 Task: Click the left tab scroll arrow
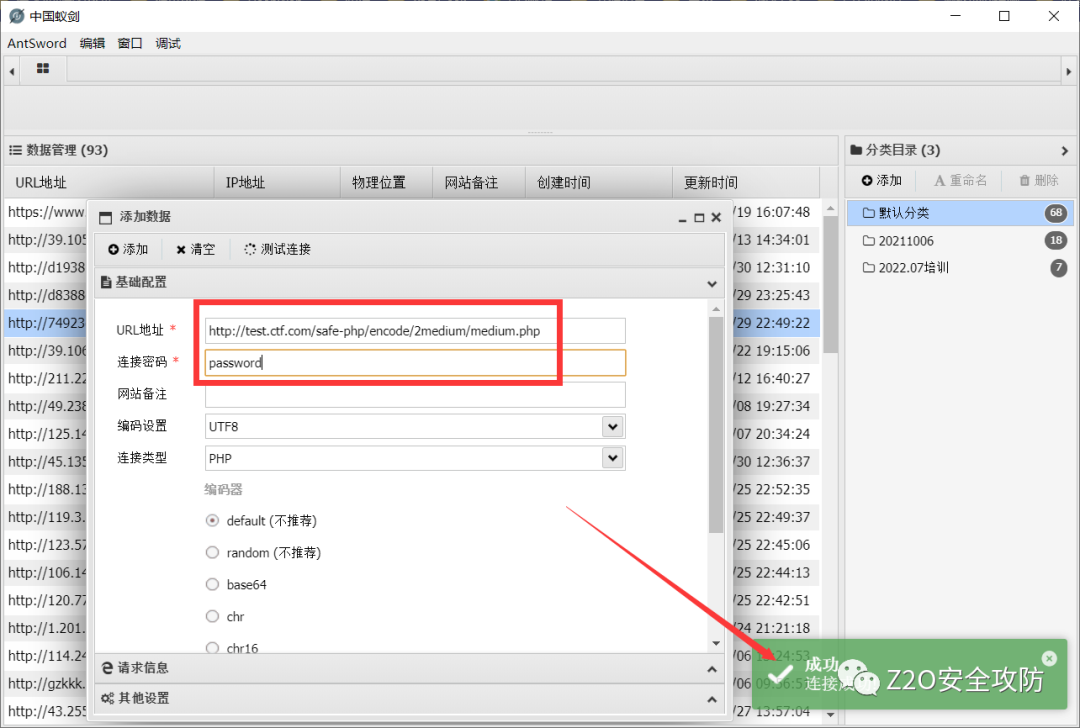click(x=12, y=71)
